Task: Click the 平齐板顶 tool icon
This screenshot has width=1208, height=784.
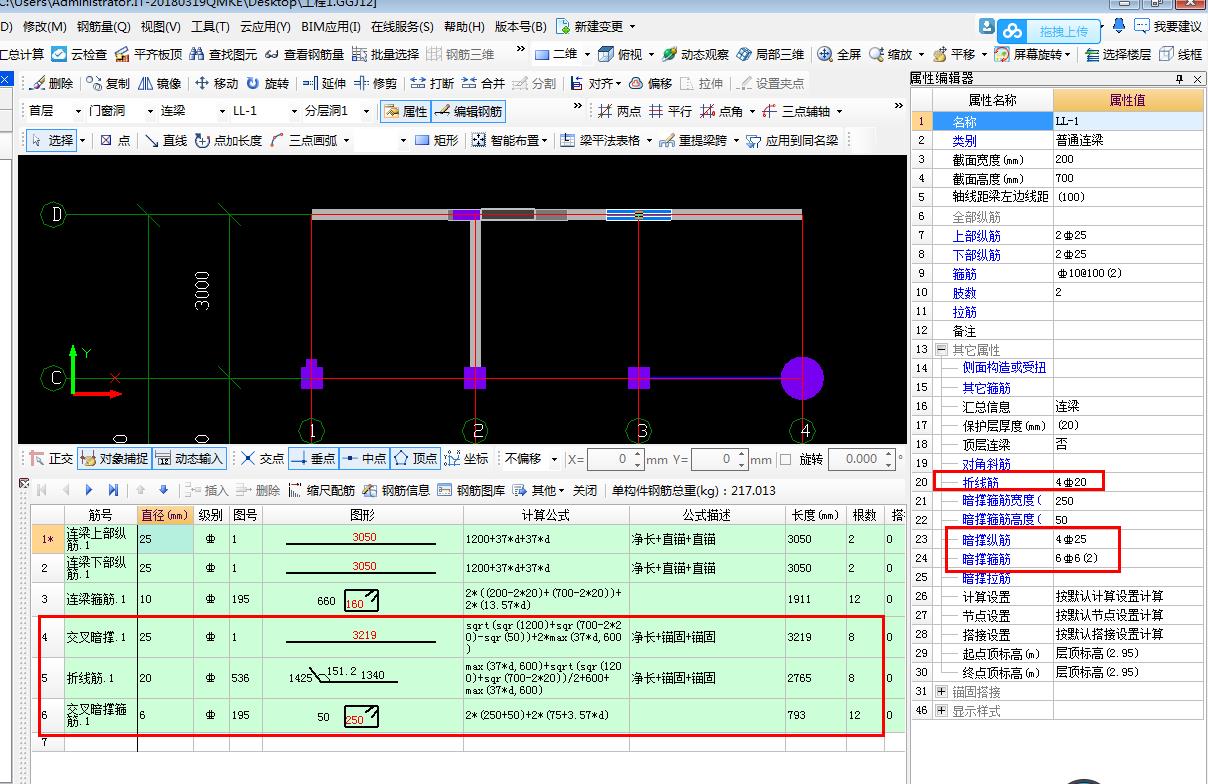Action: click(x=148, y=54)
